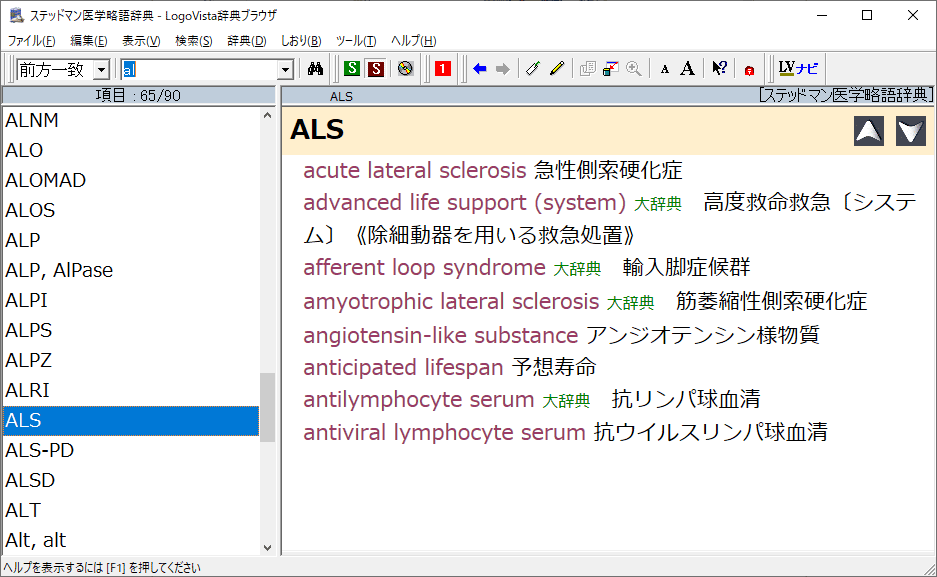
Task: Click the grayed copy pages icon
Action: click(587, 69)
